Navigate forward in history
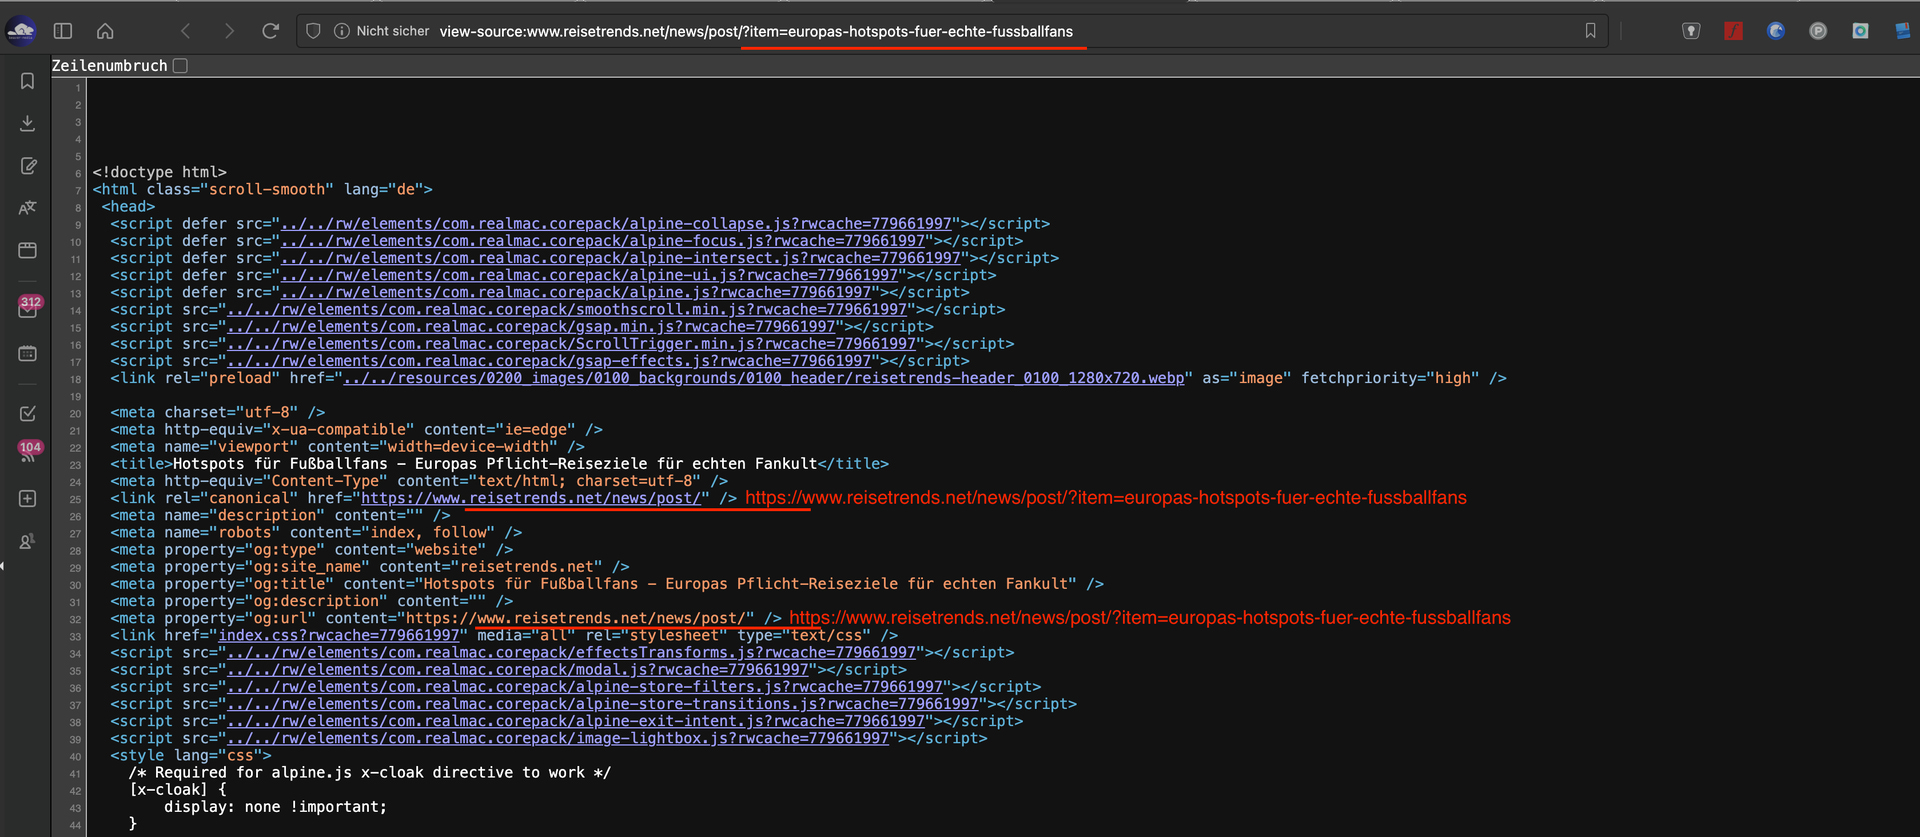1920x837 pixels. point(229,31)
